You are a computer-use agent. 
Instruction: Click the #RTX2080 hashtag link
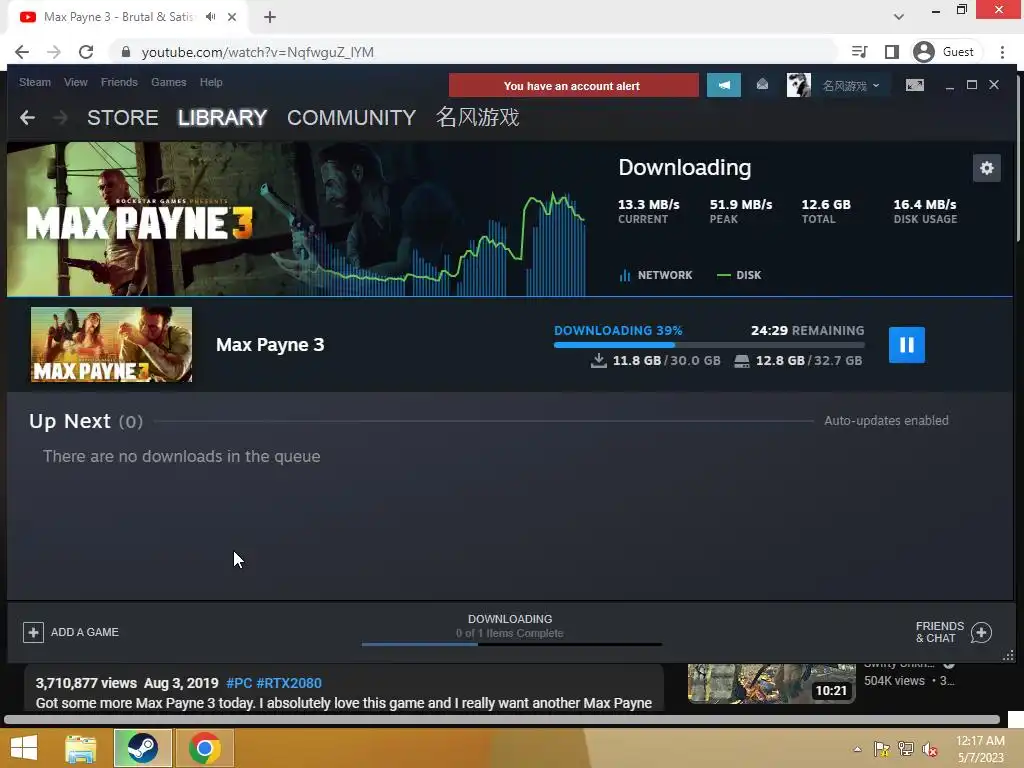coord(289,683)
